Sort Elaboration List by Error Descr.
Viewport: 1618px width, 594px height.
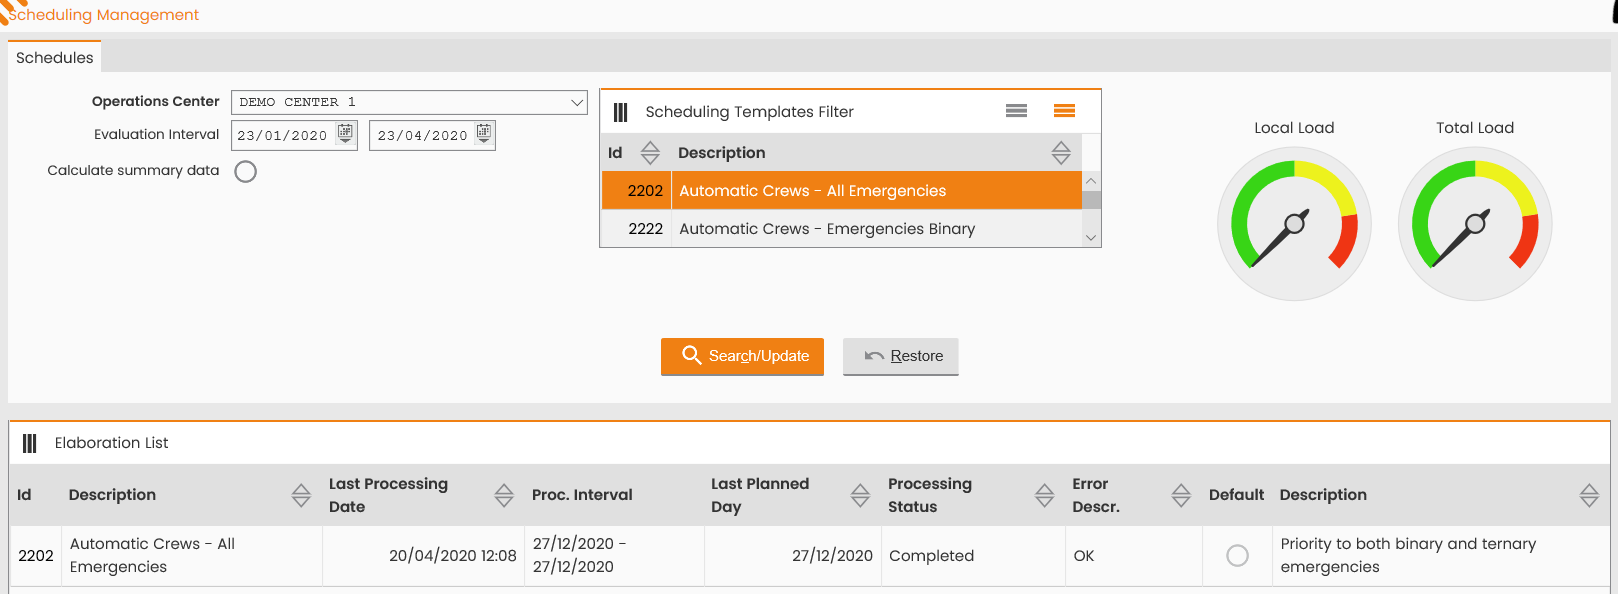tap(1181, 495)
